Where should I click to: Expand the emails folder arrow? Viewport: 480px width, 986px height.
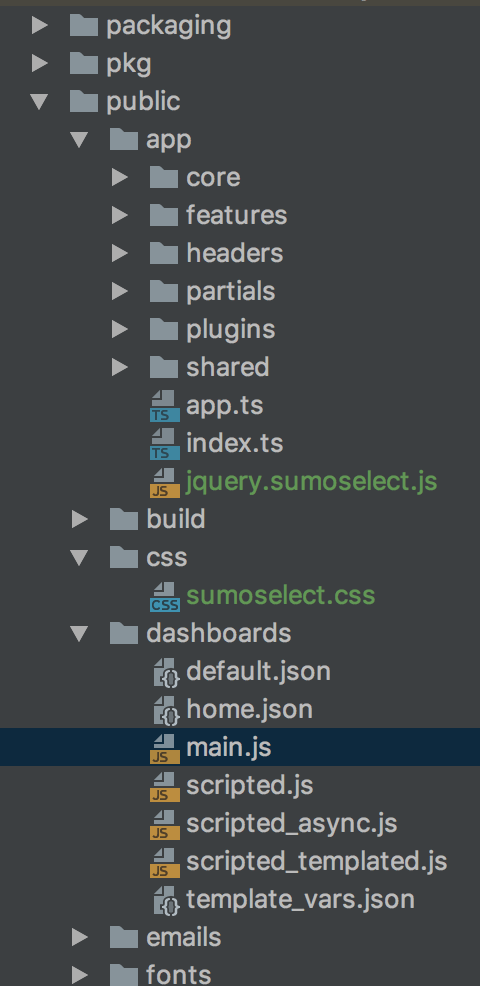(x=79, y=938)
